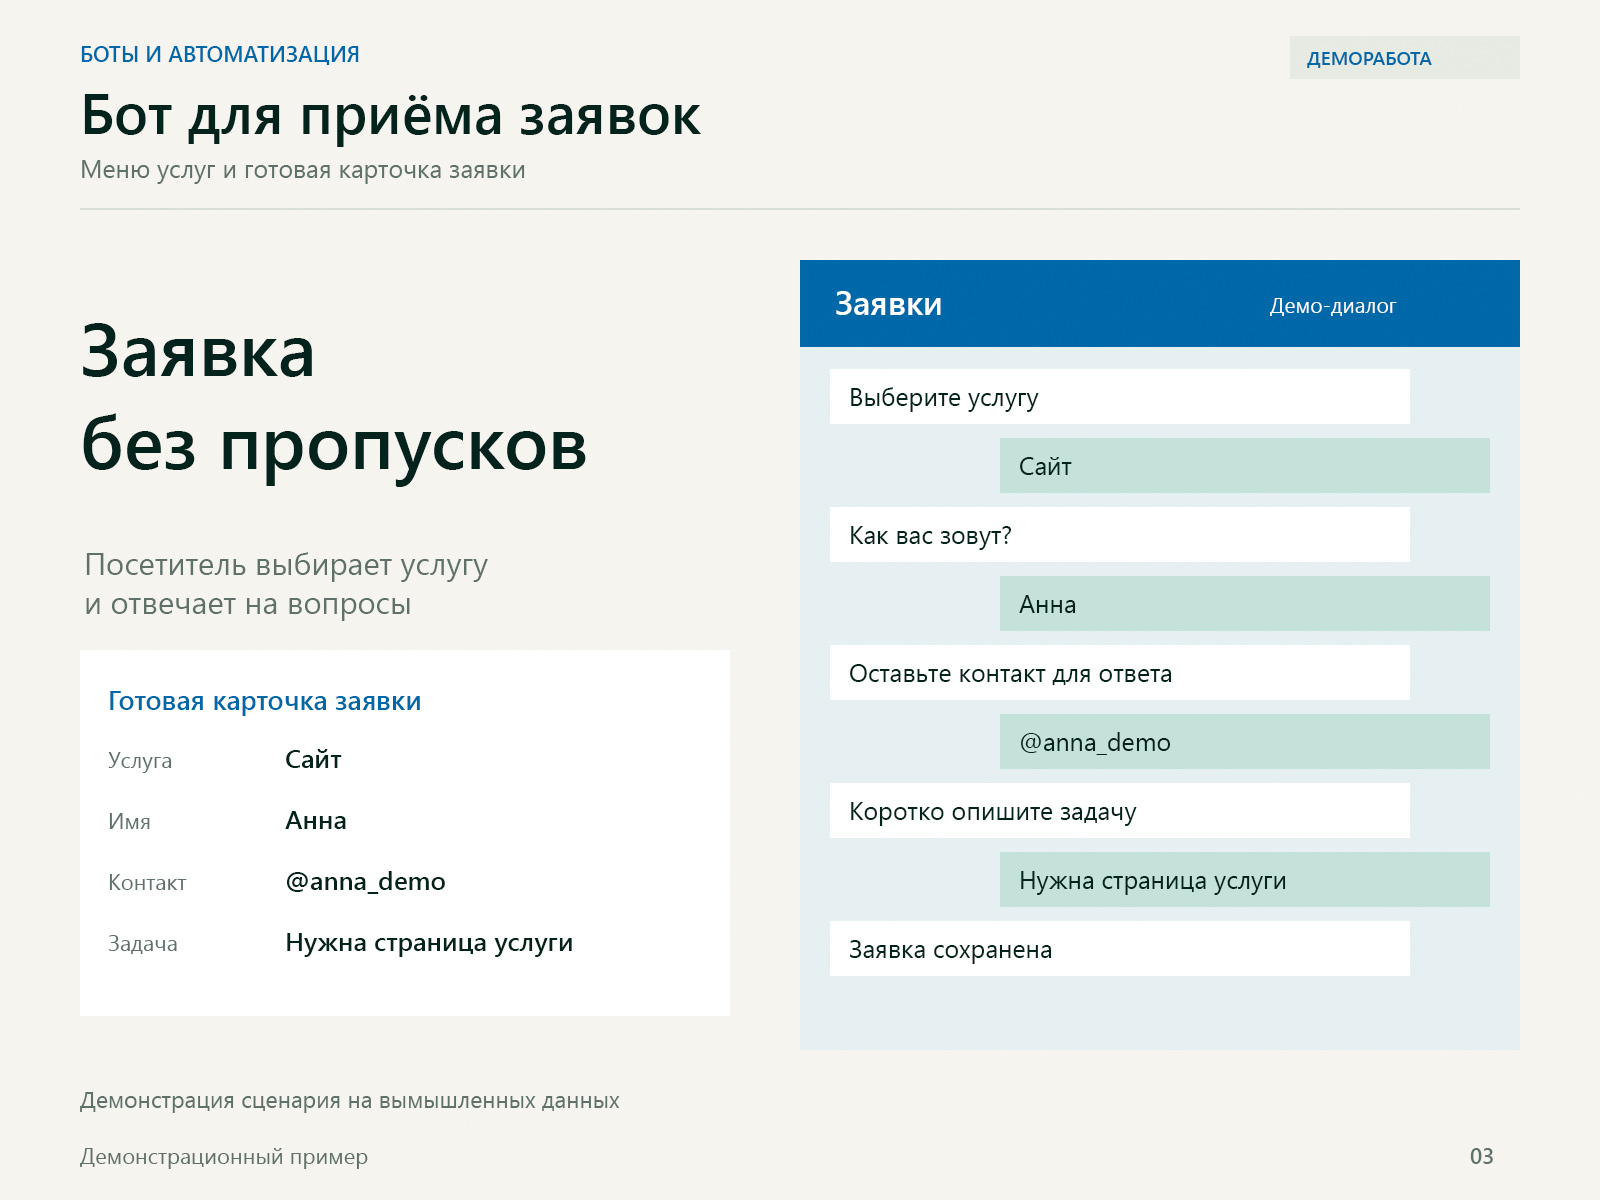The height and width of the screenshot is (1200, 1600).
Task: Click the page number 03
Action: [1481, 1157]
